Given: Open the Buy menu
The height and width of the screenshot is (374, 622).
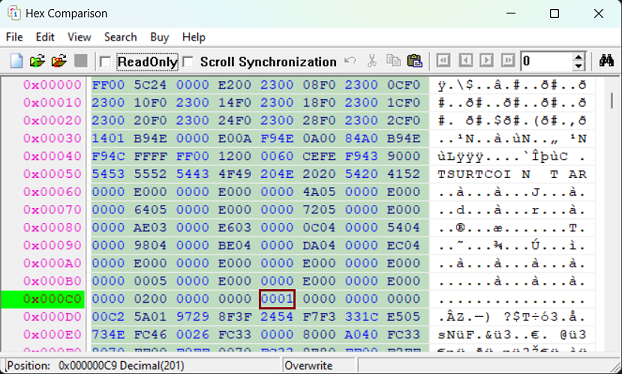Looking at the screenshot, I should pyautogui.click(x=159, y=37).
